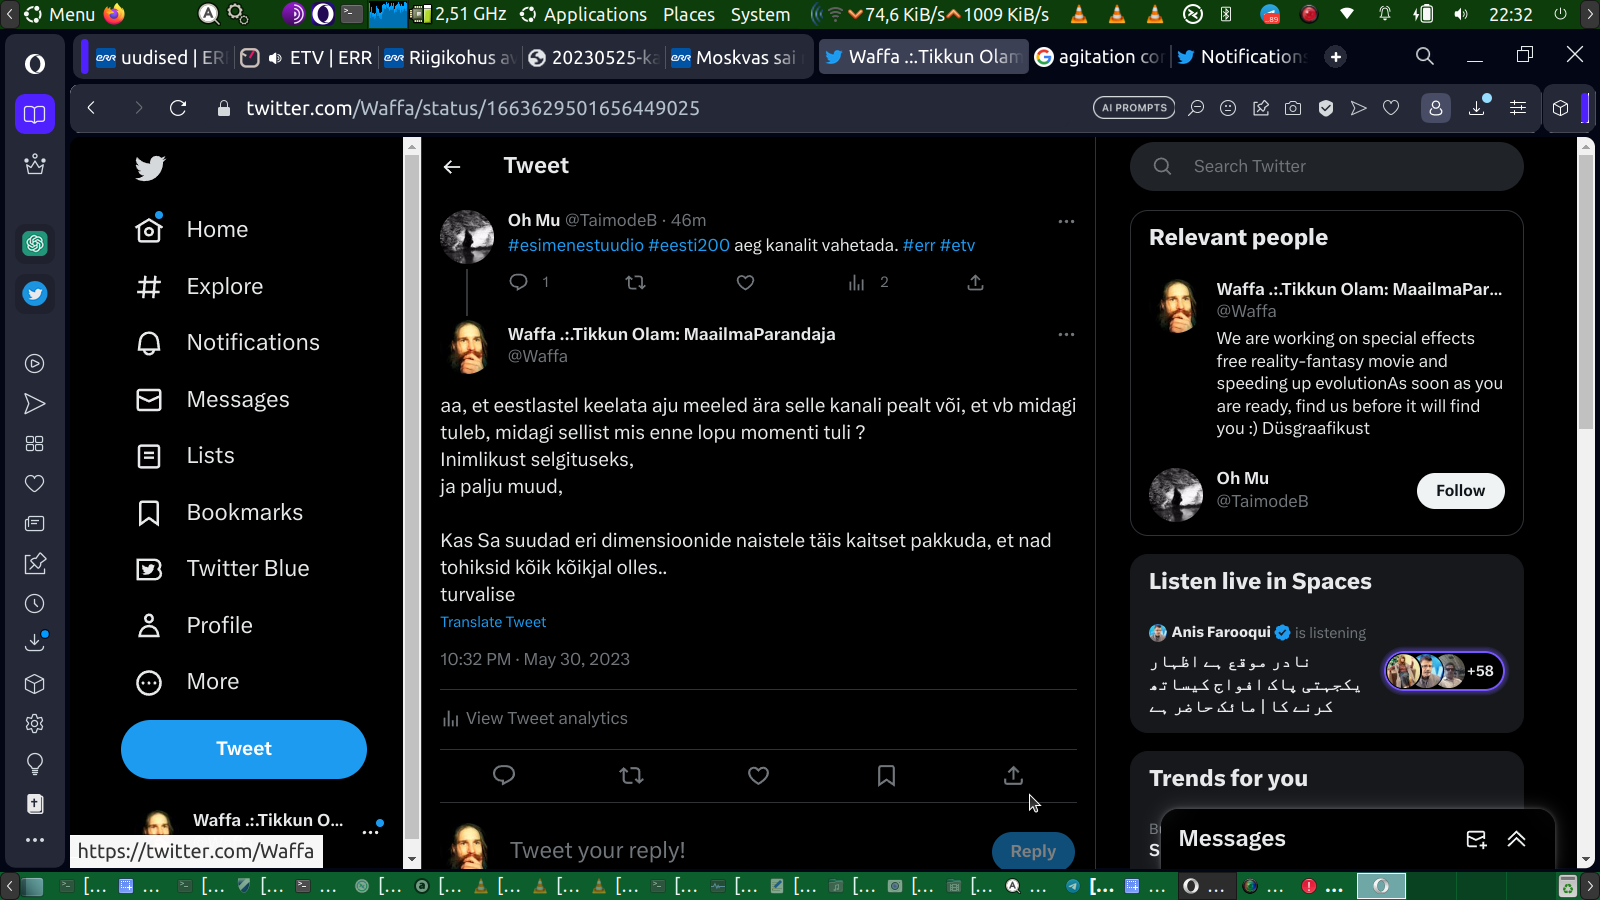Switch to the Riigikohus tab
The width and height of the screenshot is (1600, 900).
coord(450,57)
